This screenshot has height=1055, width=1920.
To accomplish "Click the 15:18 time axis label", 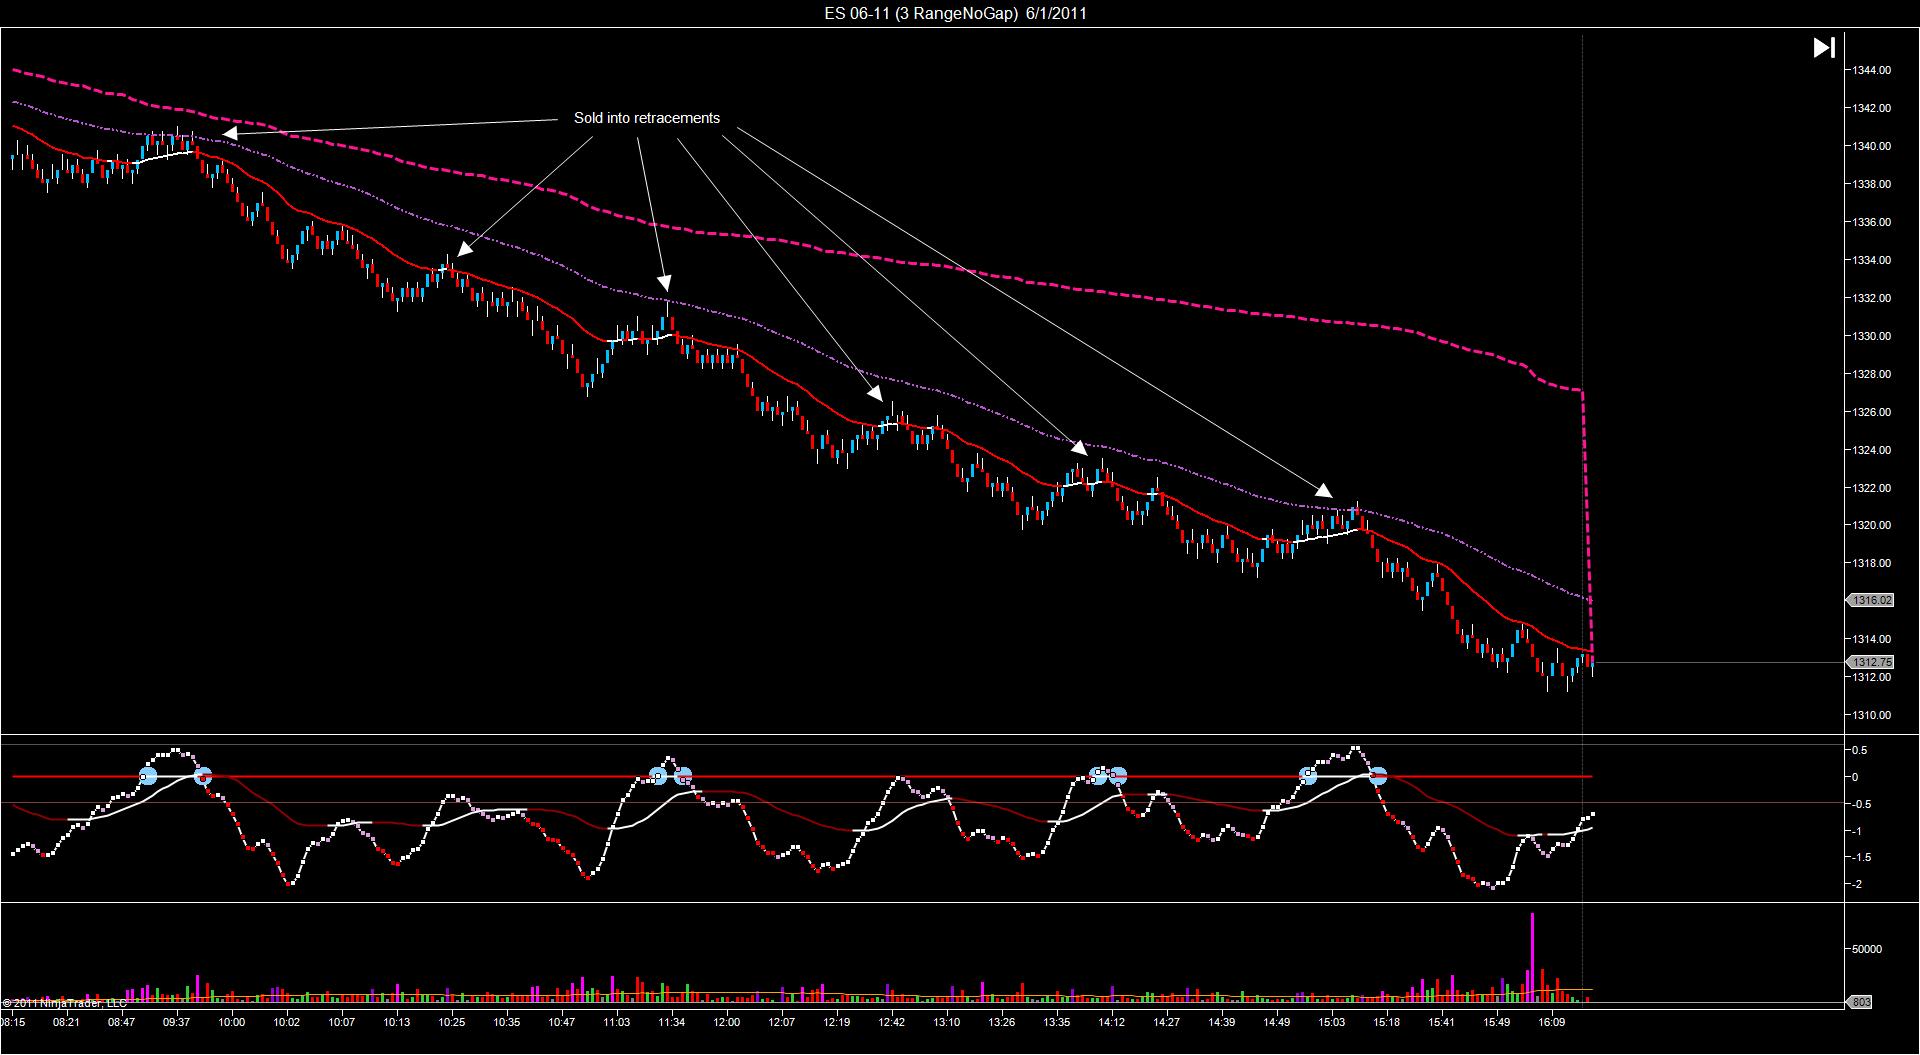I will (x=1386, y=1022).
